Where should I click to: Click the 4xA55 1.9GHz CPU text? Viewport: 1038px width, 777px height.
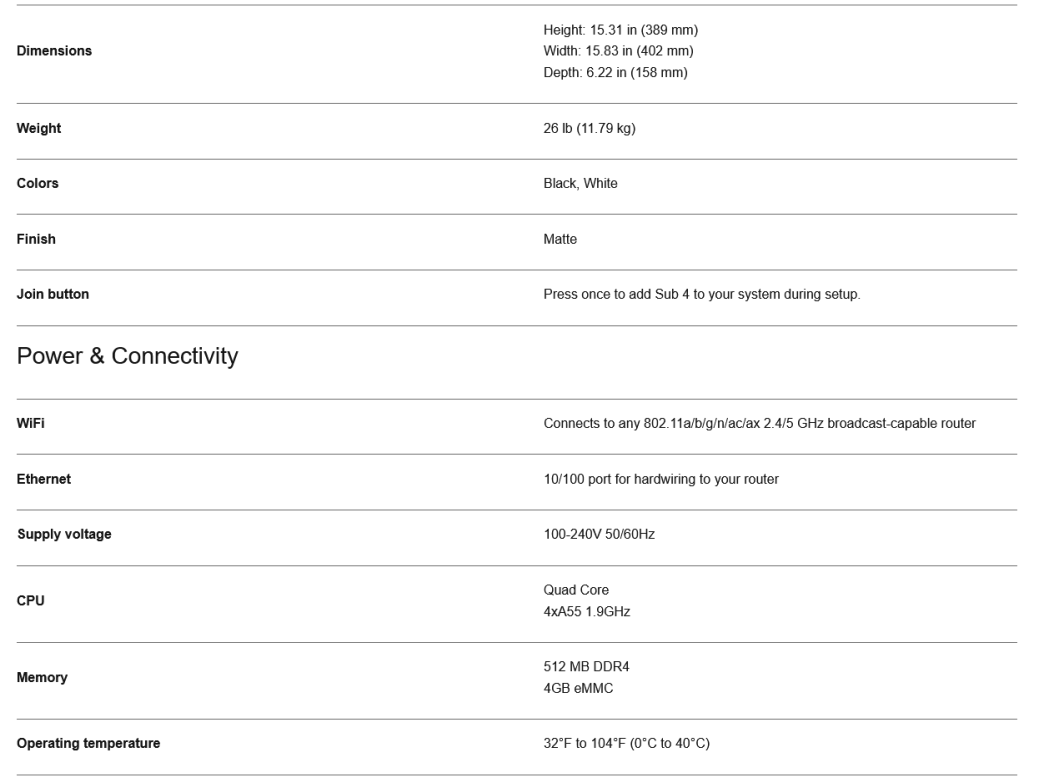coord(589,611)
